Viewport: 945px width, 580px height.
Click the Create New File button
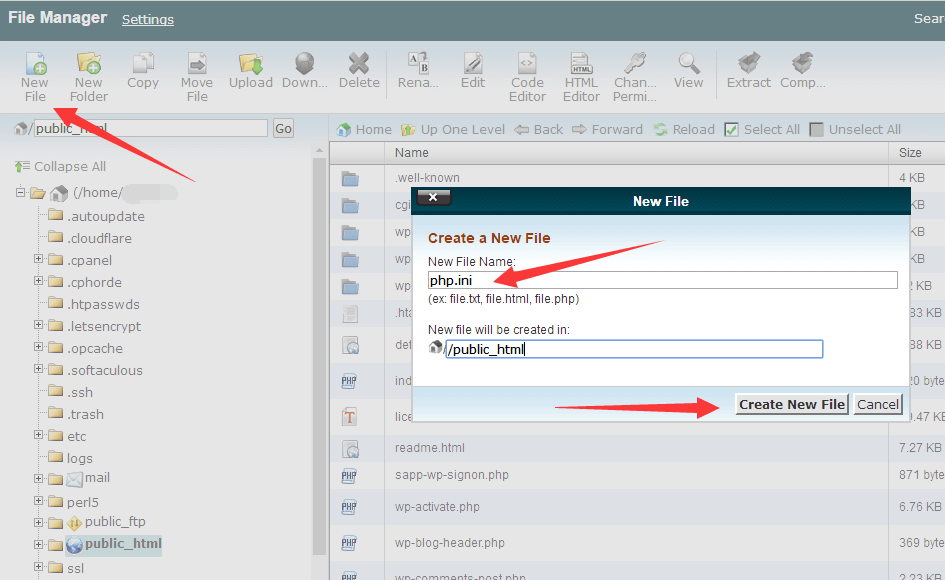[x=791, y=404]
